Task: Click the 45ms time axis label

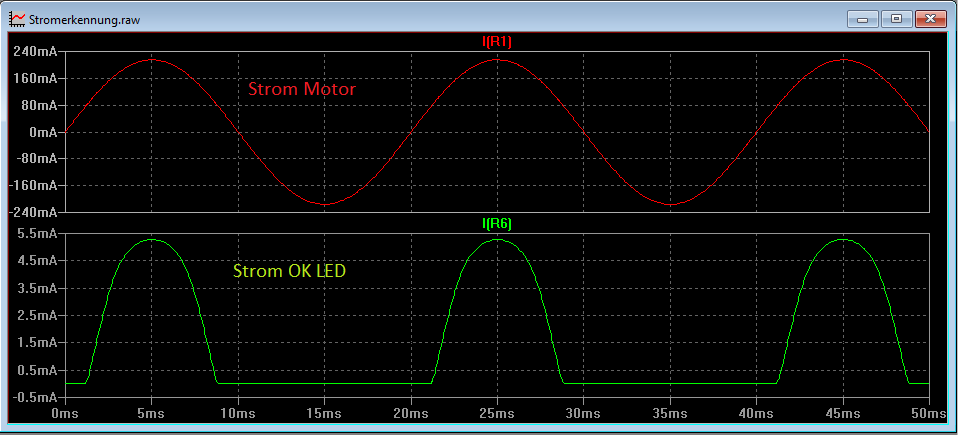Action: point(843,412)
